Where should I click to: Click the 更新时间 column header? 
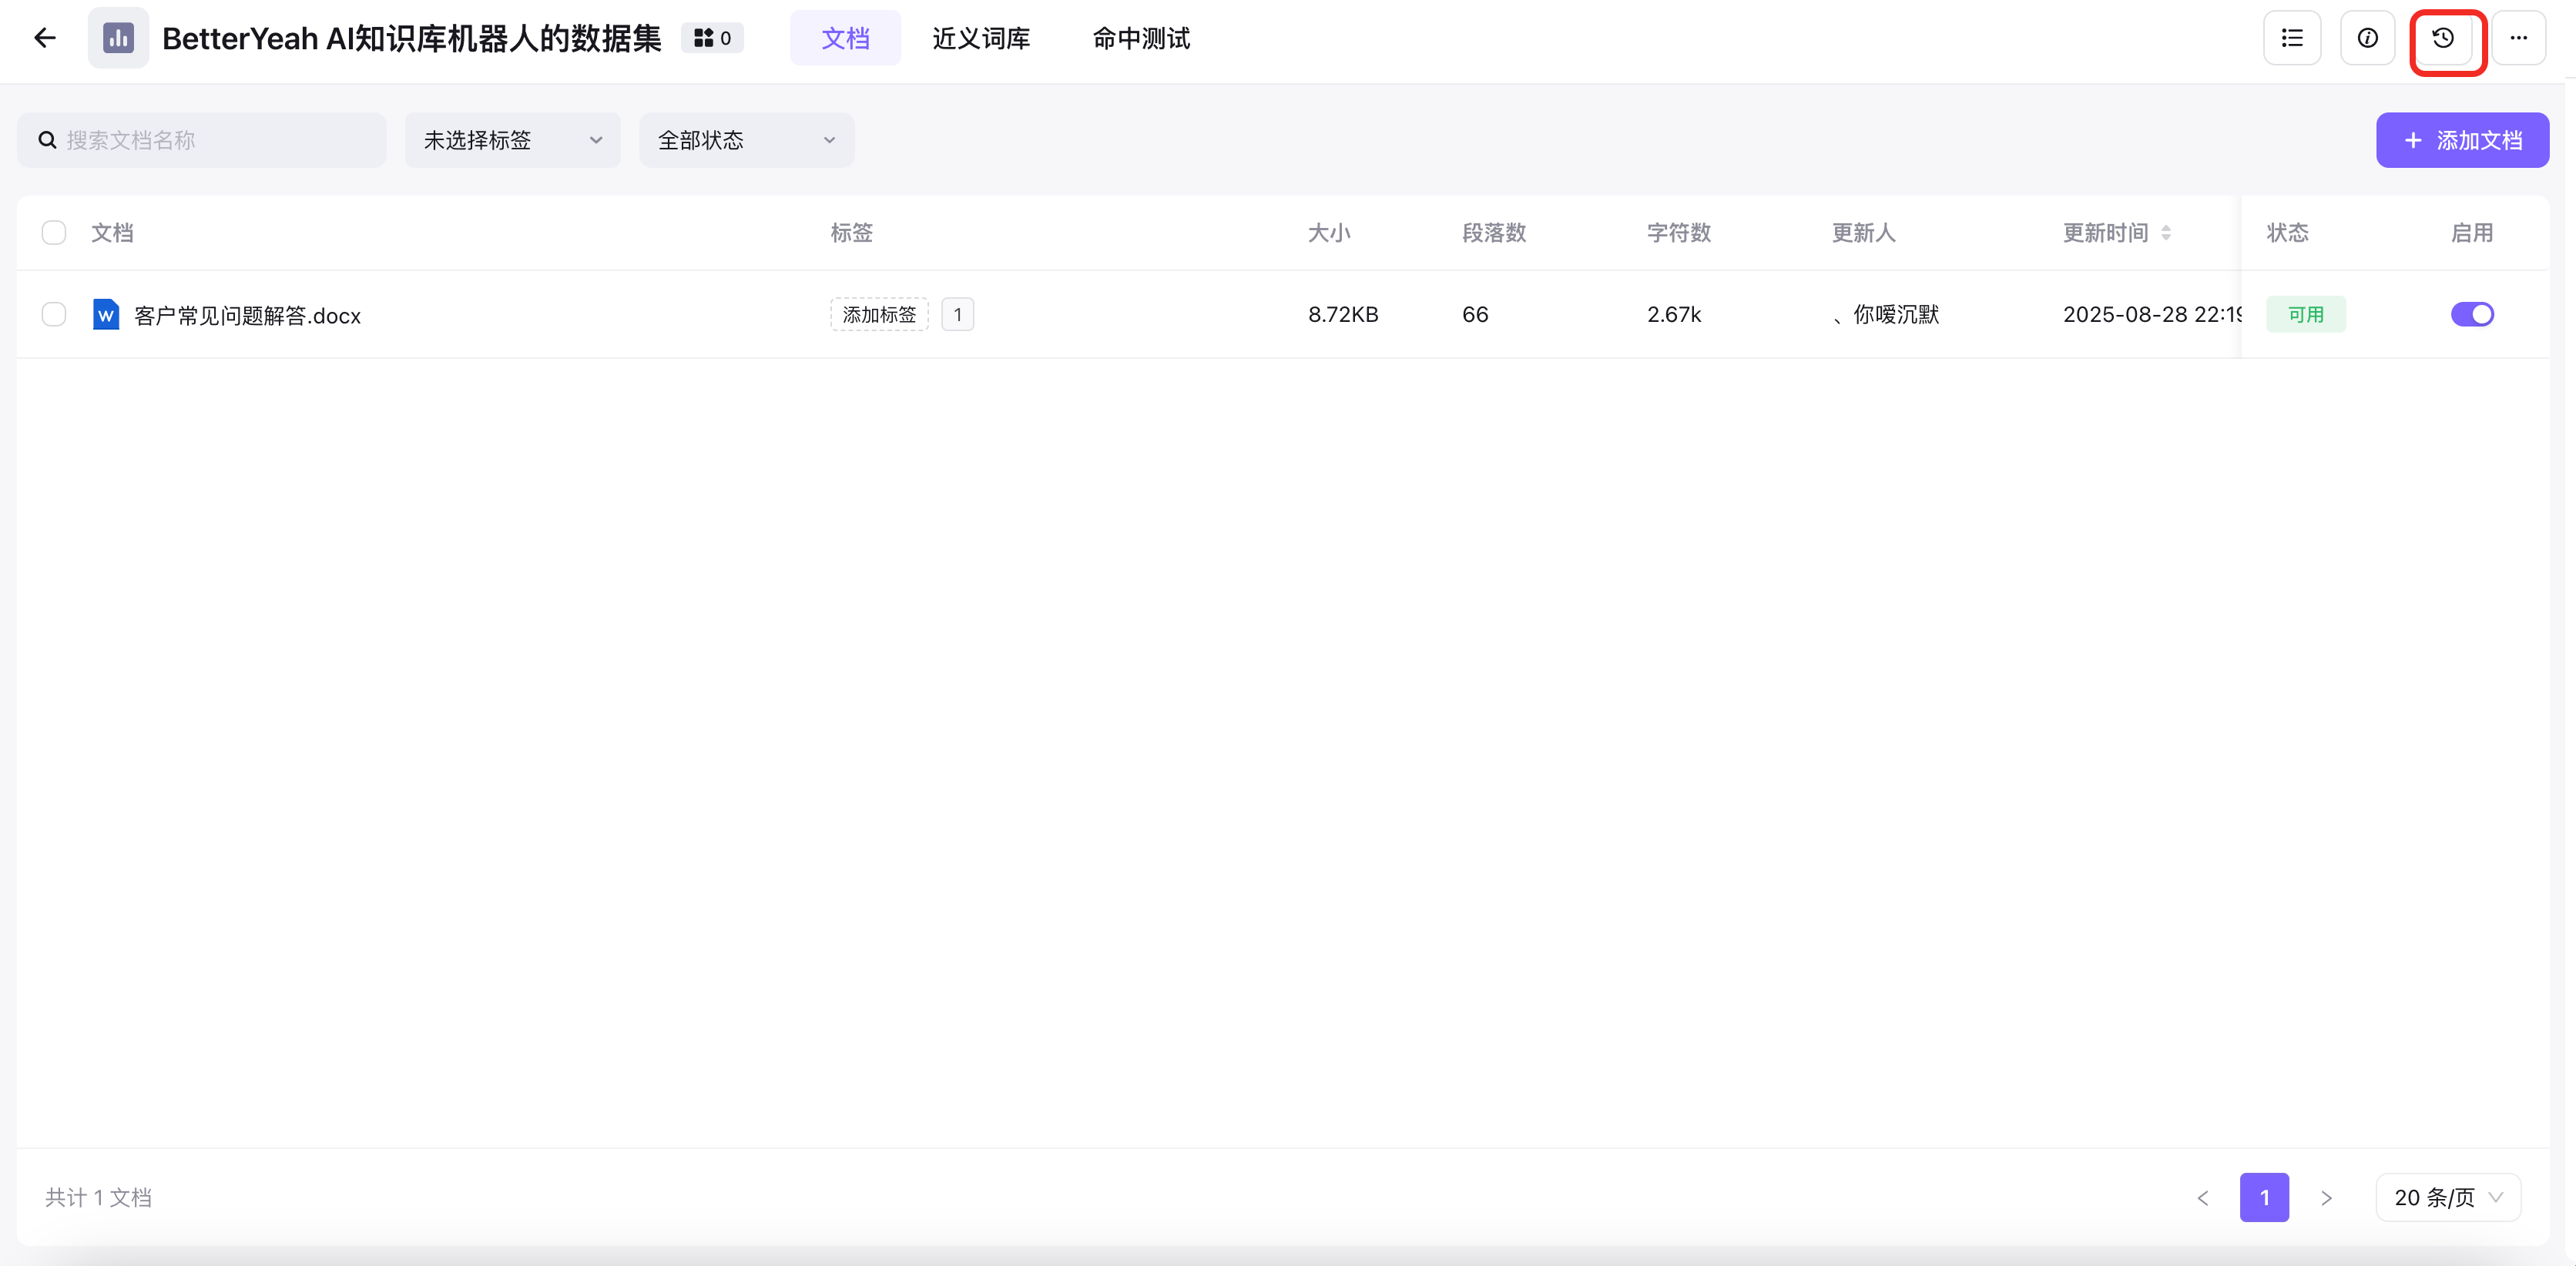coord(2106,233)
